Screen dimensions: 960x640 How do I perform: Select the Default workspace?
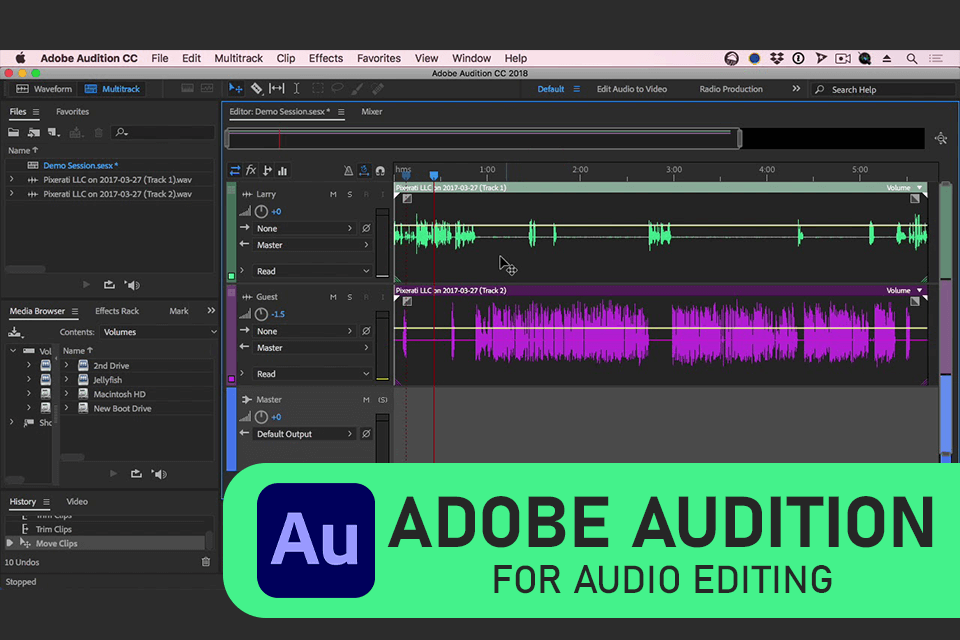550,89
